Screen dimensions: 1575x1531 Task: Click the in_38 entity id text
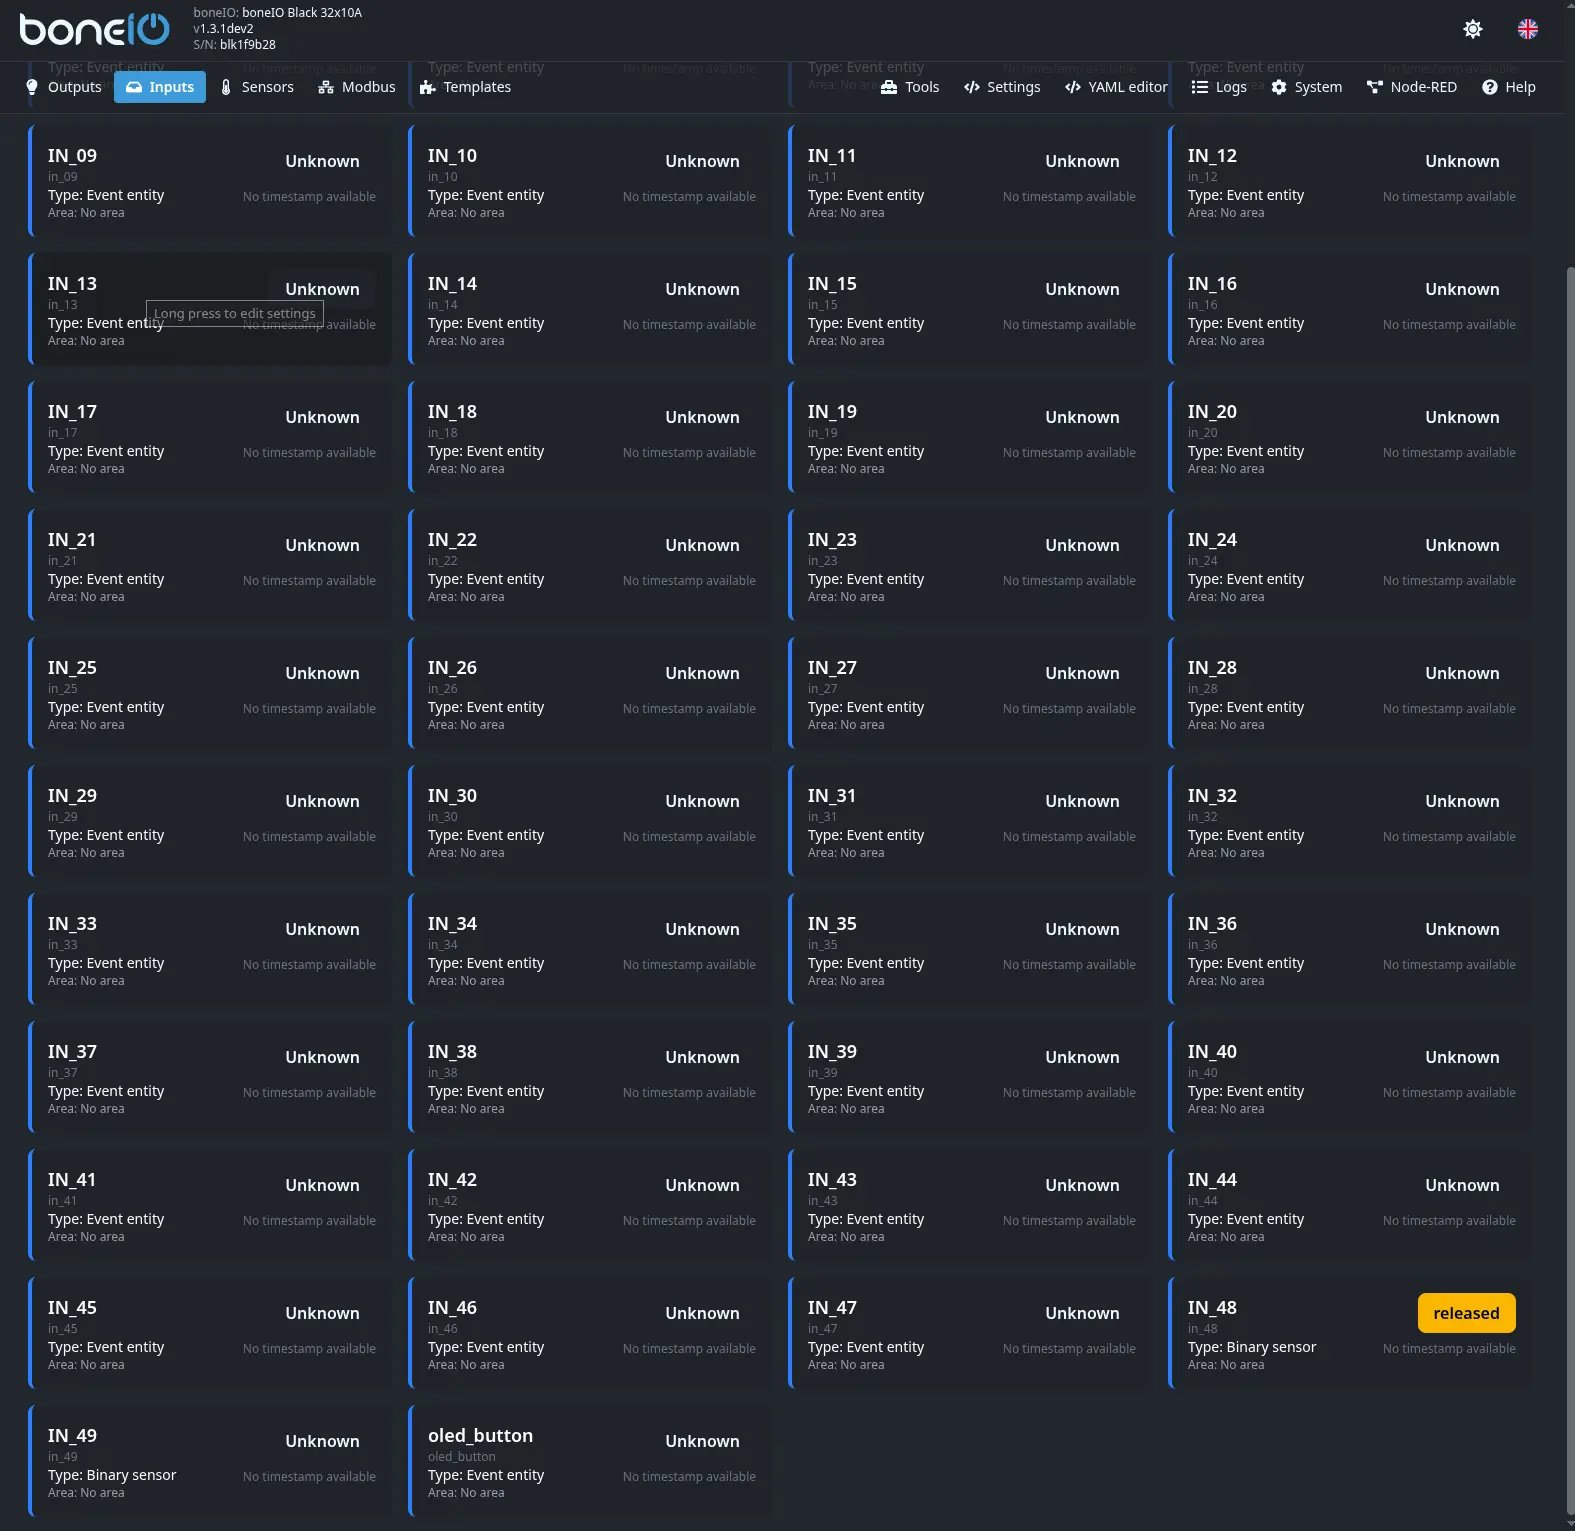point(442,1073)
